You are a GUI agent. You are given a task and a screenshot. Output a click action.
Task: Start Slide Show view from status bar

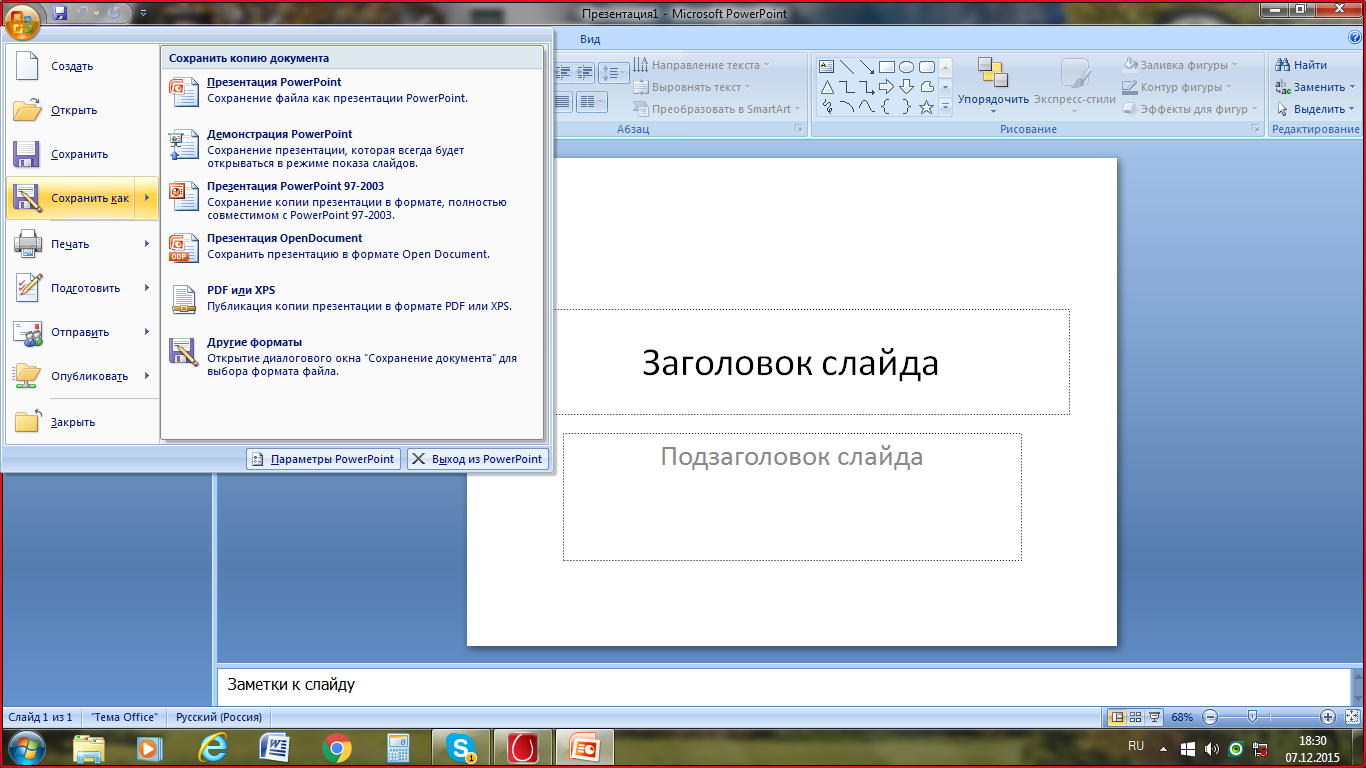tap(1155, 717)
